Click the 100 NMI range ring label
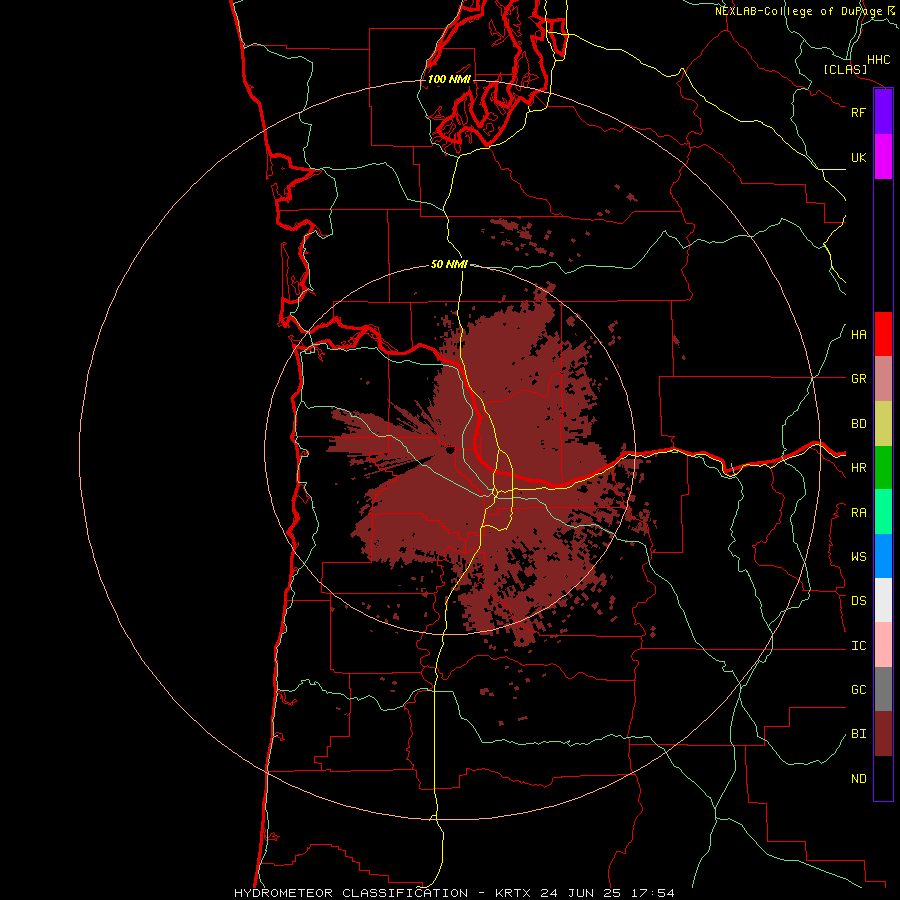Viewport: 900px width, 900px height. pos(449,79)
